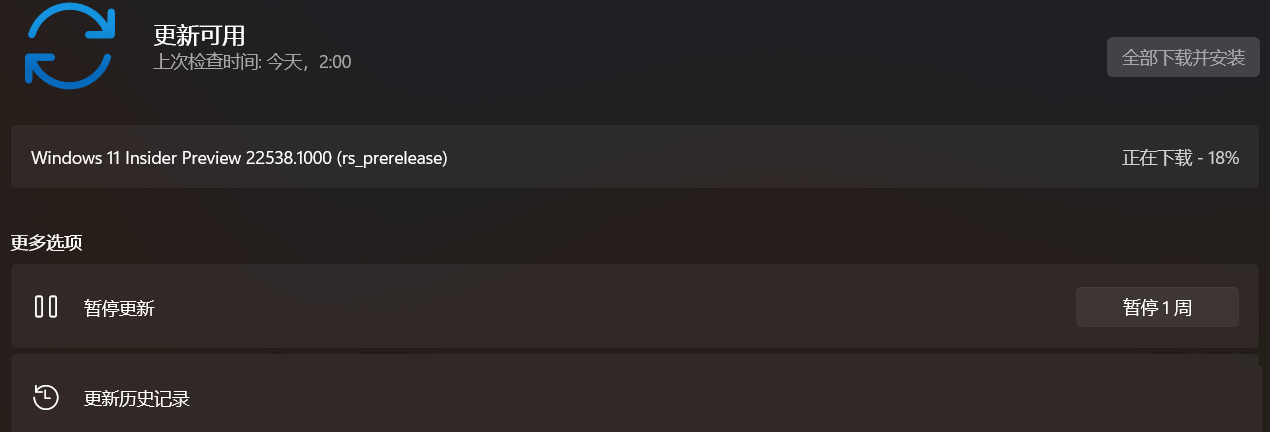Click the 暂停更新 label
The image size is (1270, 432).
point(119,308)
